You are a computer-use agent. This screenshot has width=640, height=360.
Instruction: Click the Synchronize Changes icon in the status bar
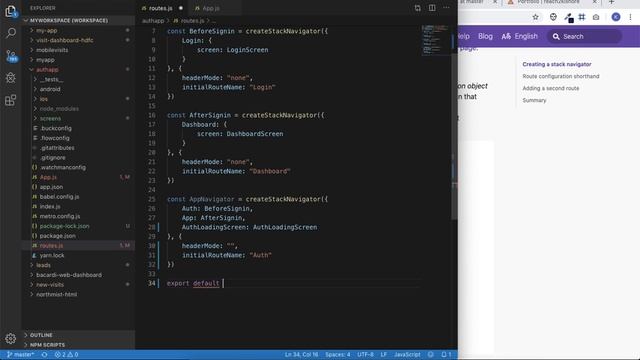(44, 355)
